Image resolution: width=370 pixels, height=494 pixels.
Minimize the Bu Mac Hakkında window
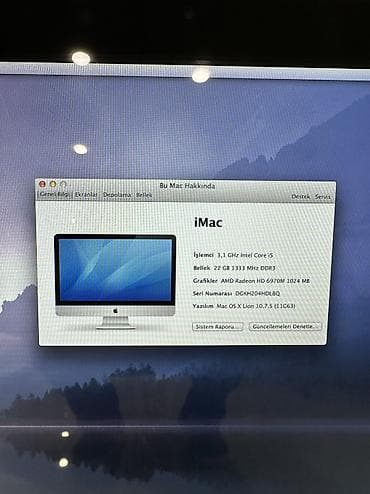point(53,184)
